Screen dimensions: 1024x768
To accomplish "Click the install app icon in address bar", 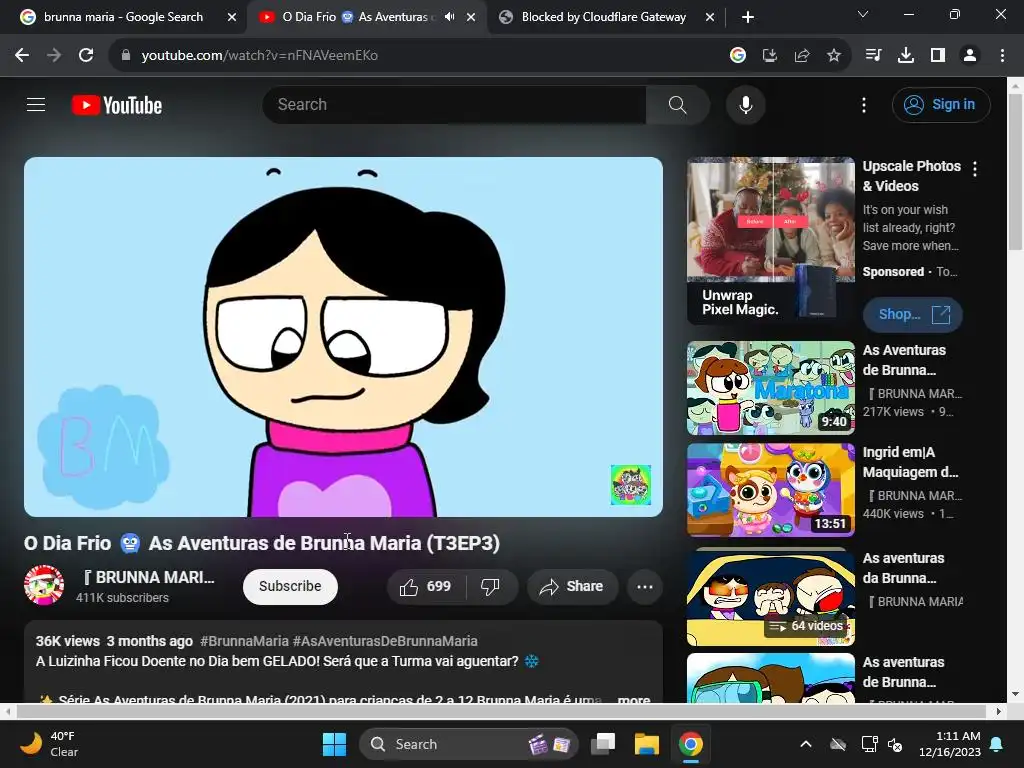I will pyautogui.click(x=769, y=56).
